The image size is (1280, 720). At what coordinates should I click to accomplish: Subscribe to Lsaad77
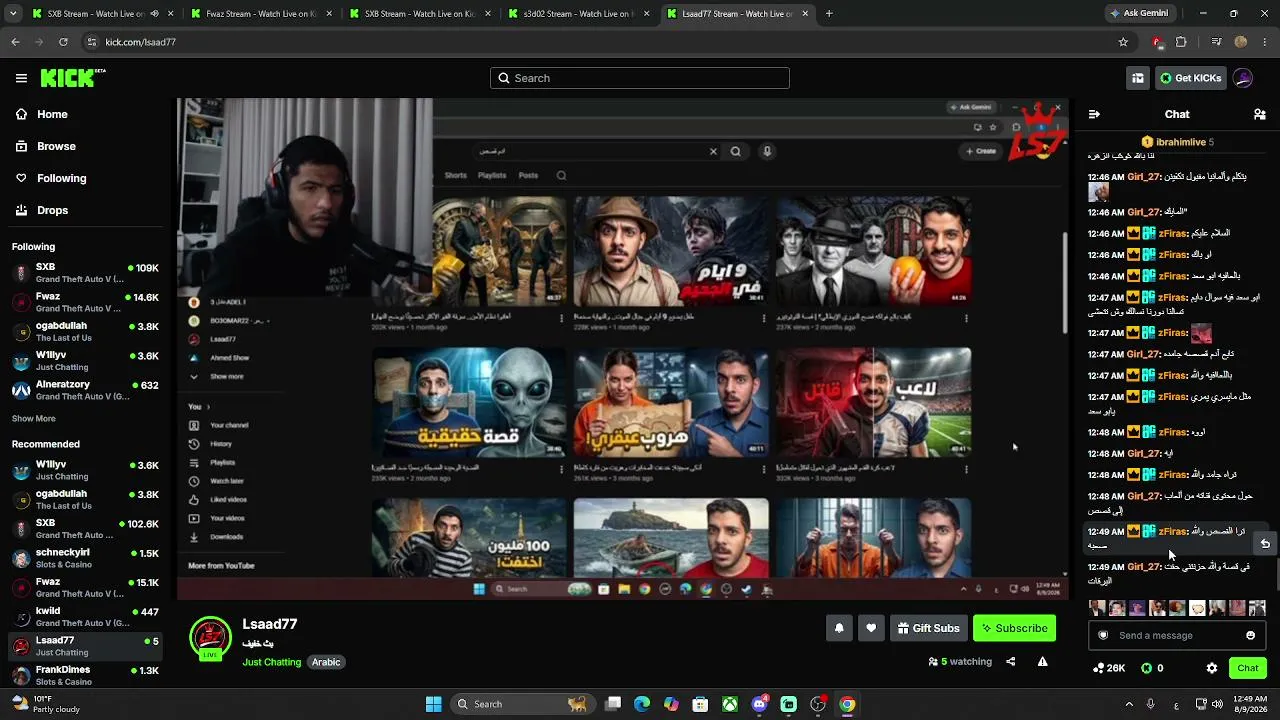[1014, 628]
